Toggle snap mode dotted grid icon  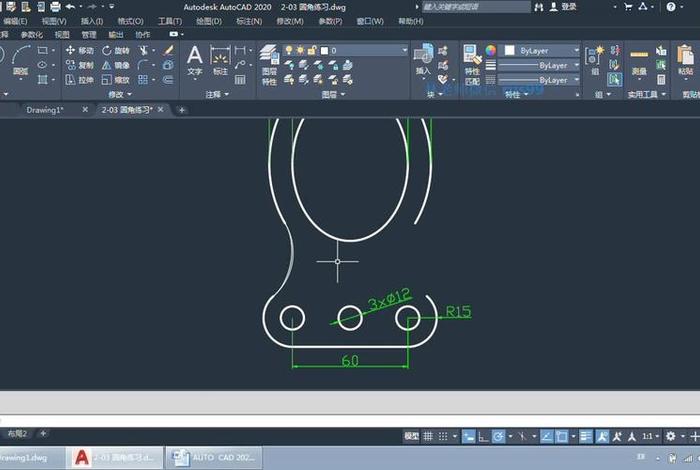443,436
